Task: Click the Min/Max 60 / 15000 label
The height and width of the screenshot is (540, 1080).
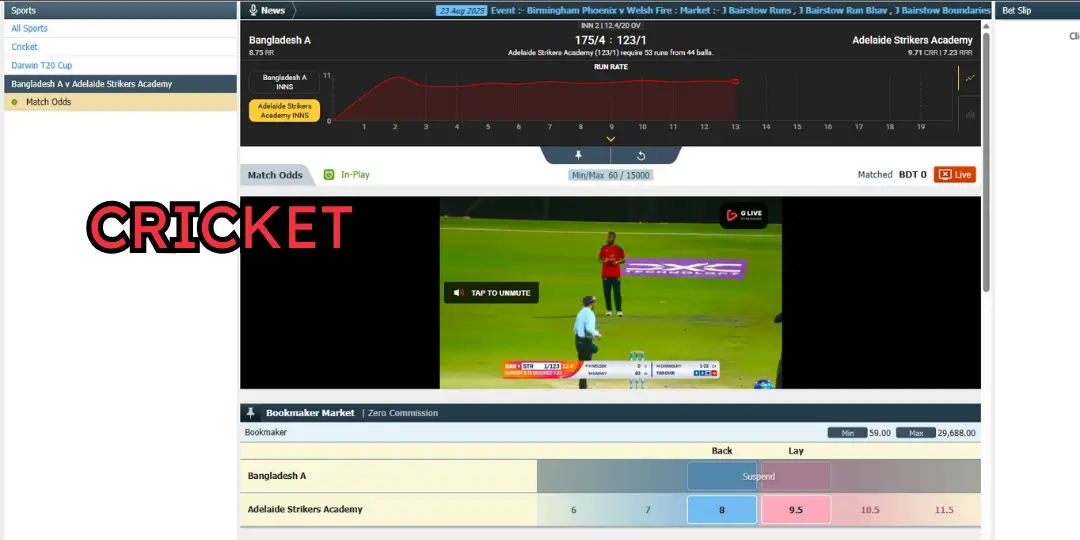Action: tap(610, 175)
